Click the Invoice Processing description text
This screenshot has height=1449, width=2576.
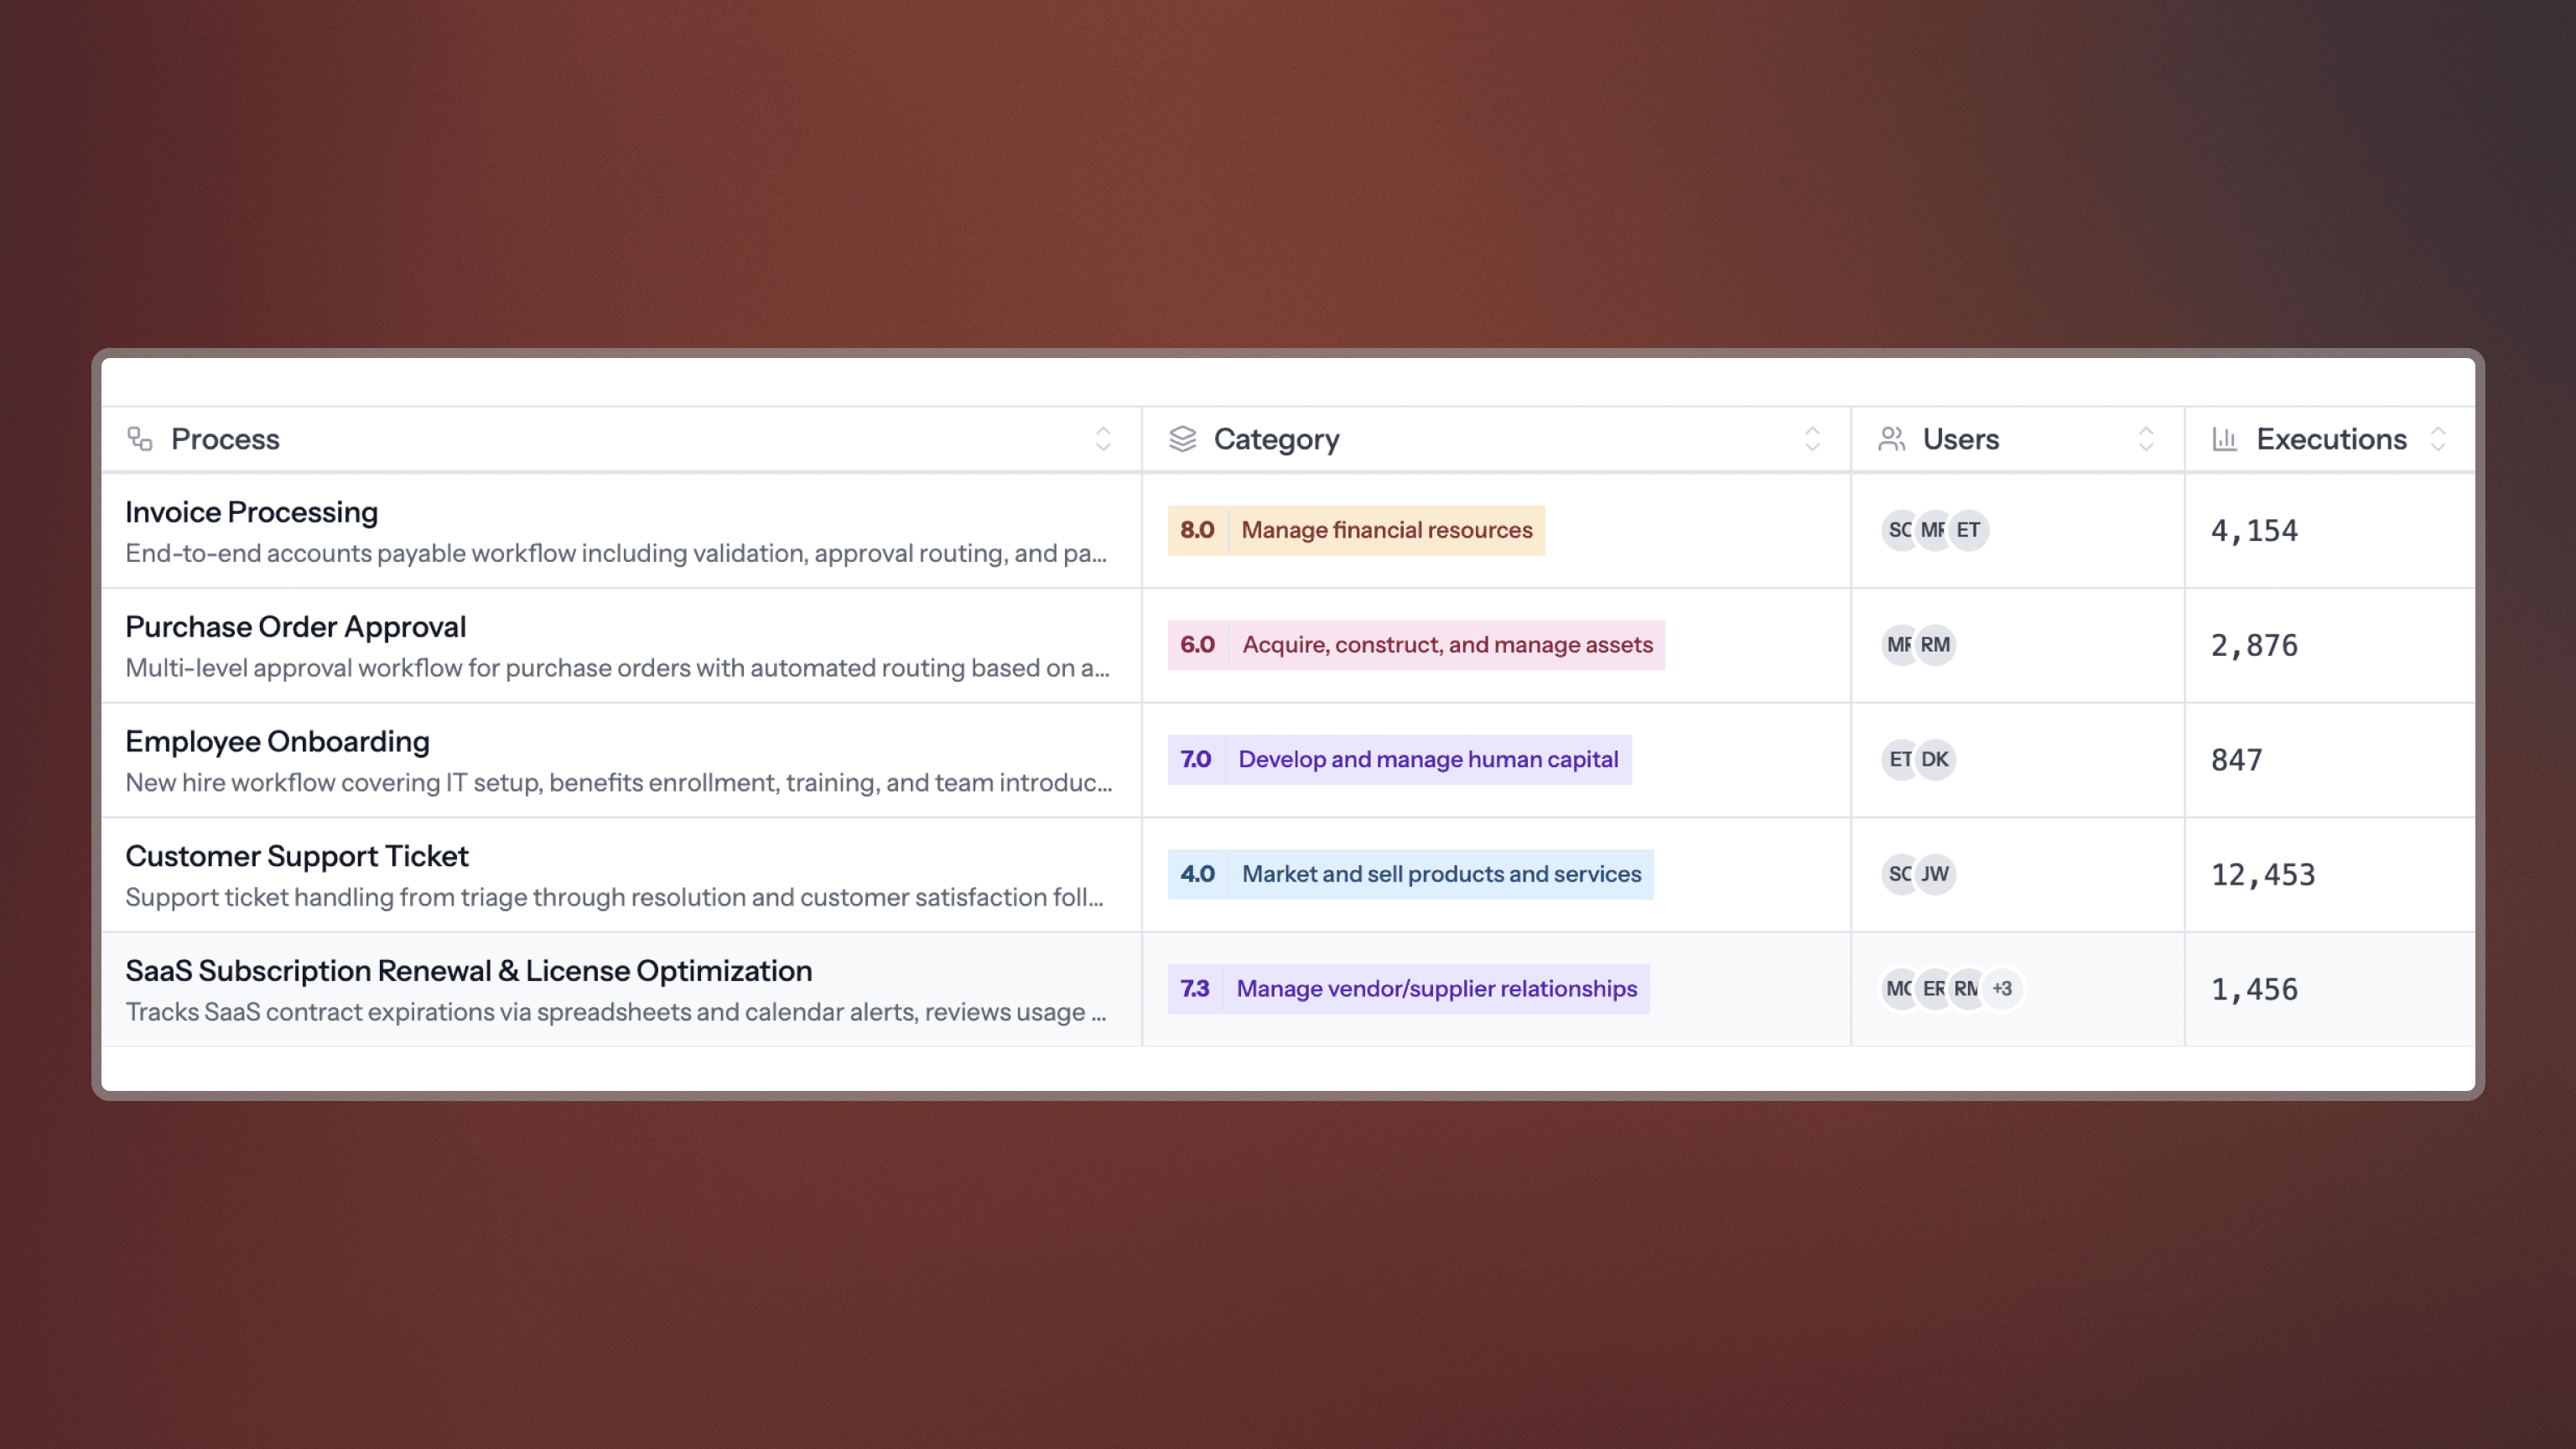tap(616, 553)
